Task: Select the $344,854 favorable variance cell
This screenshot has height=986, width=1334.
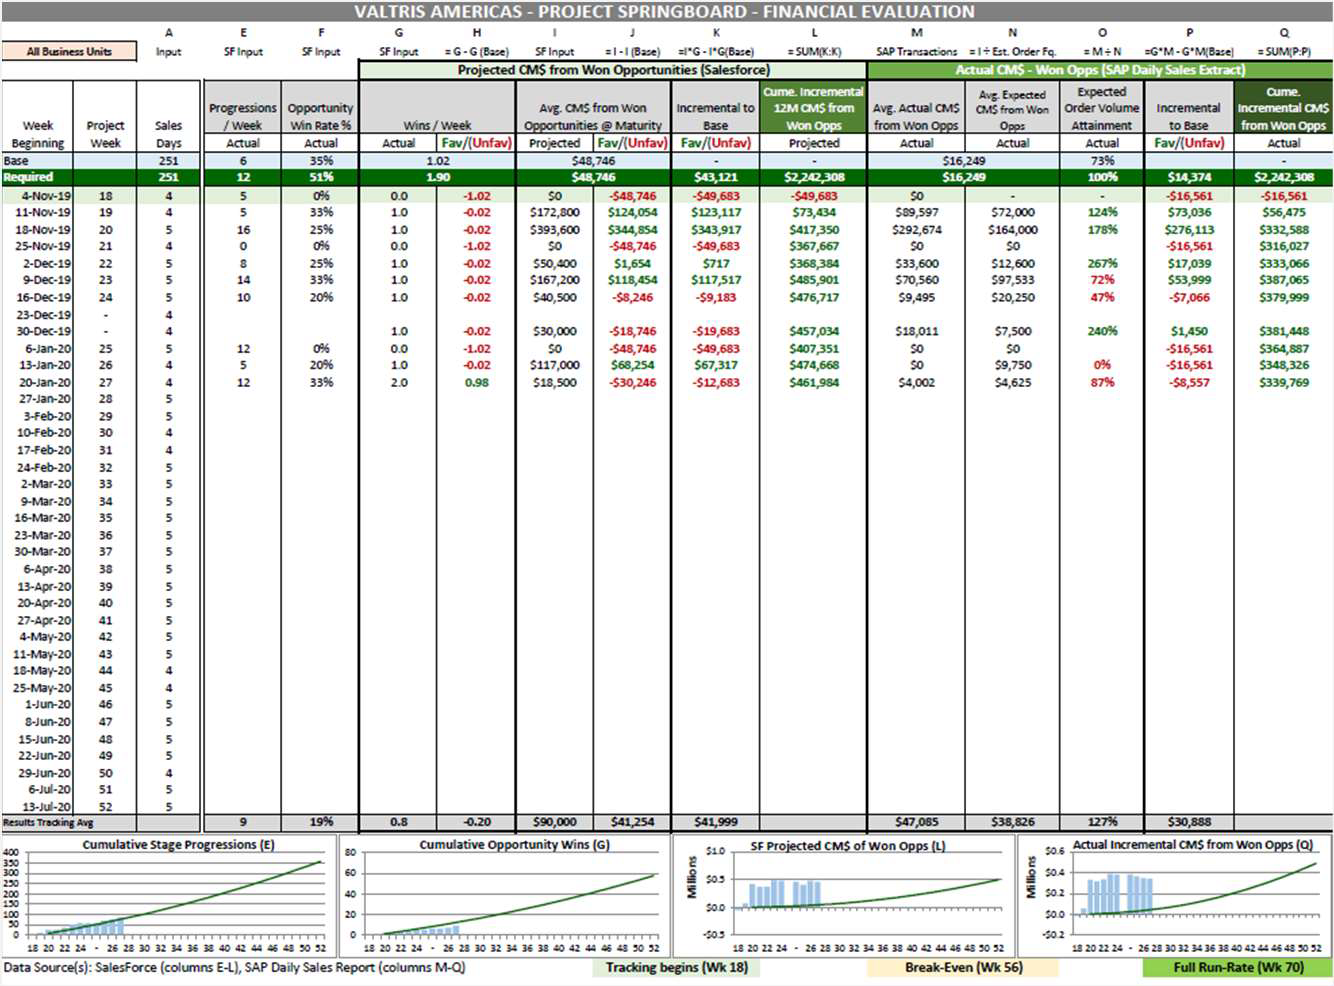Action: click(x=632, y=230)
